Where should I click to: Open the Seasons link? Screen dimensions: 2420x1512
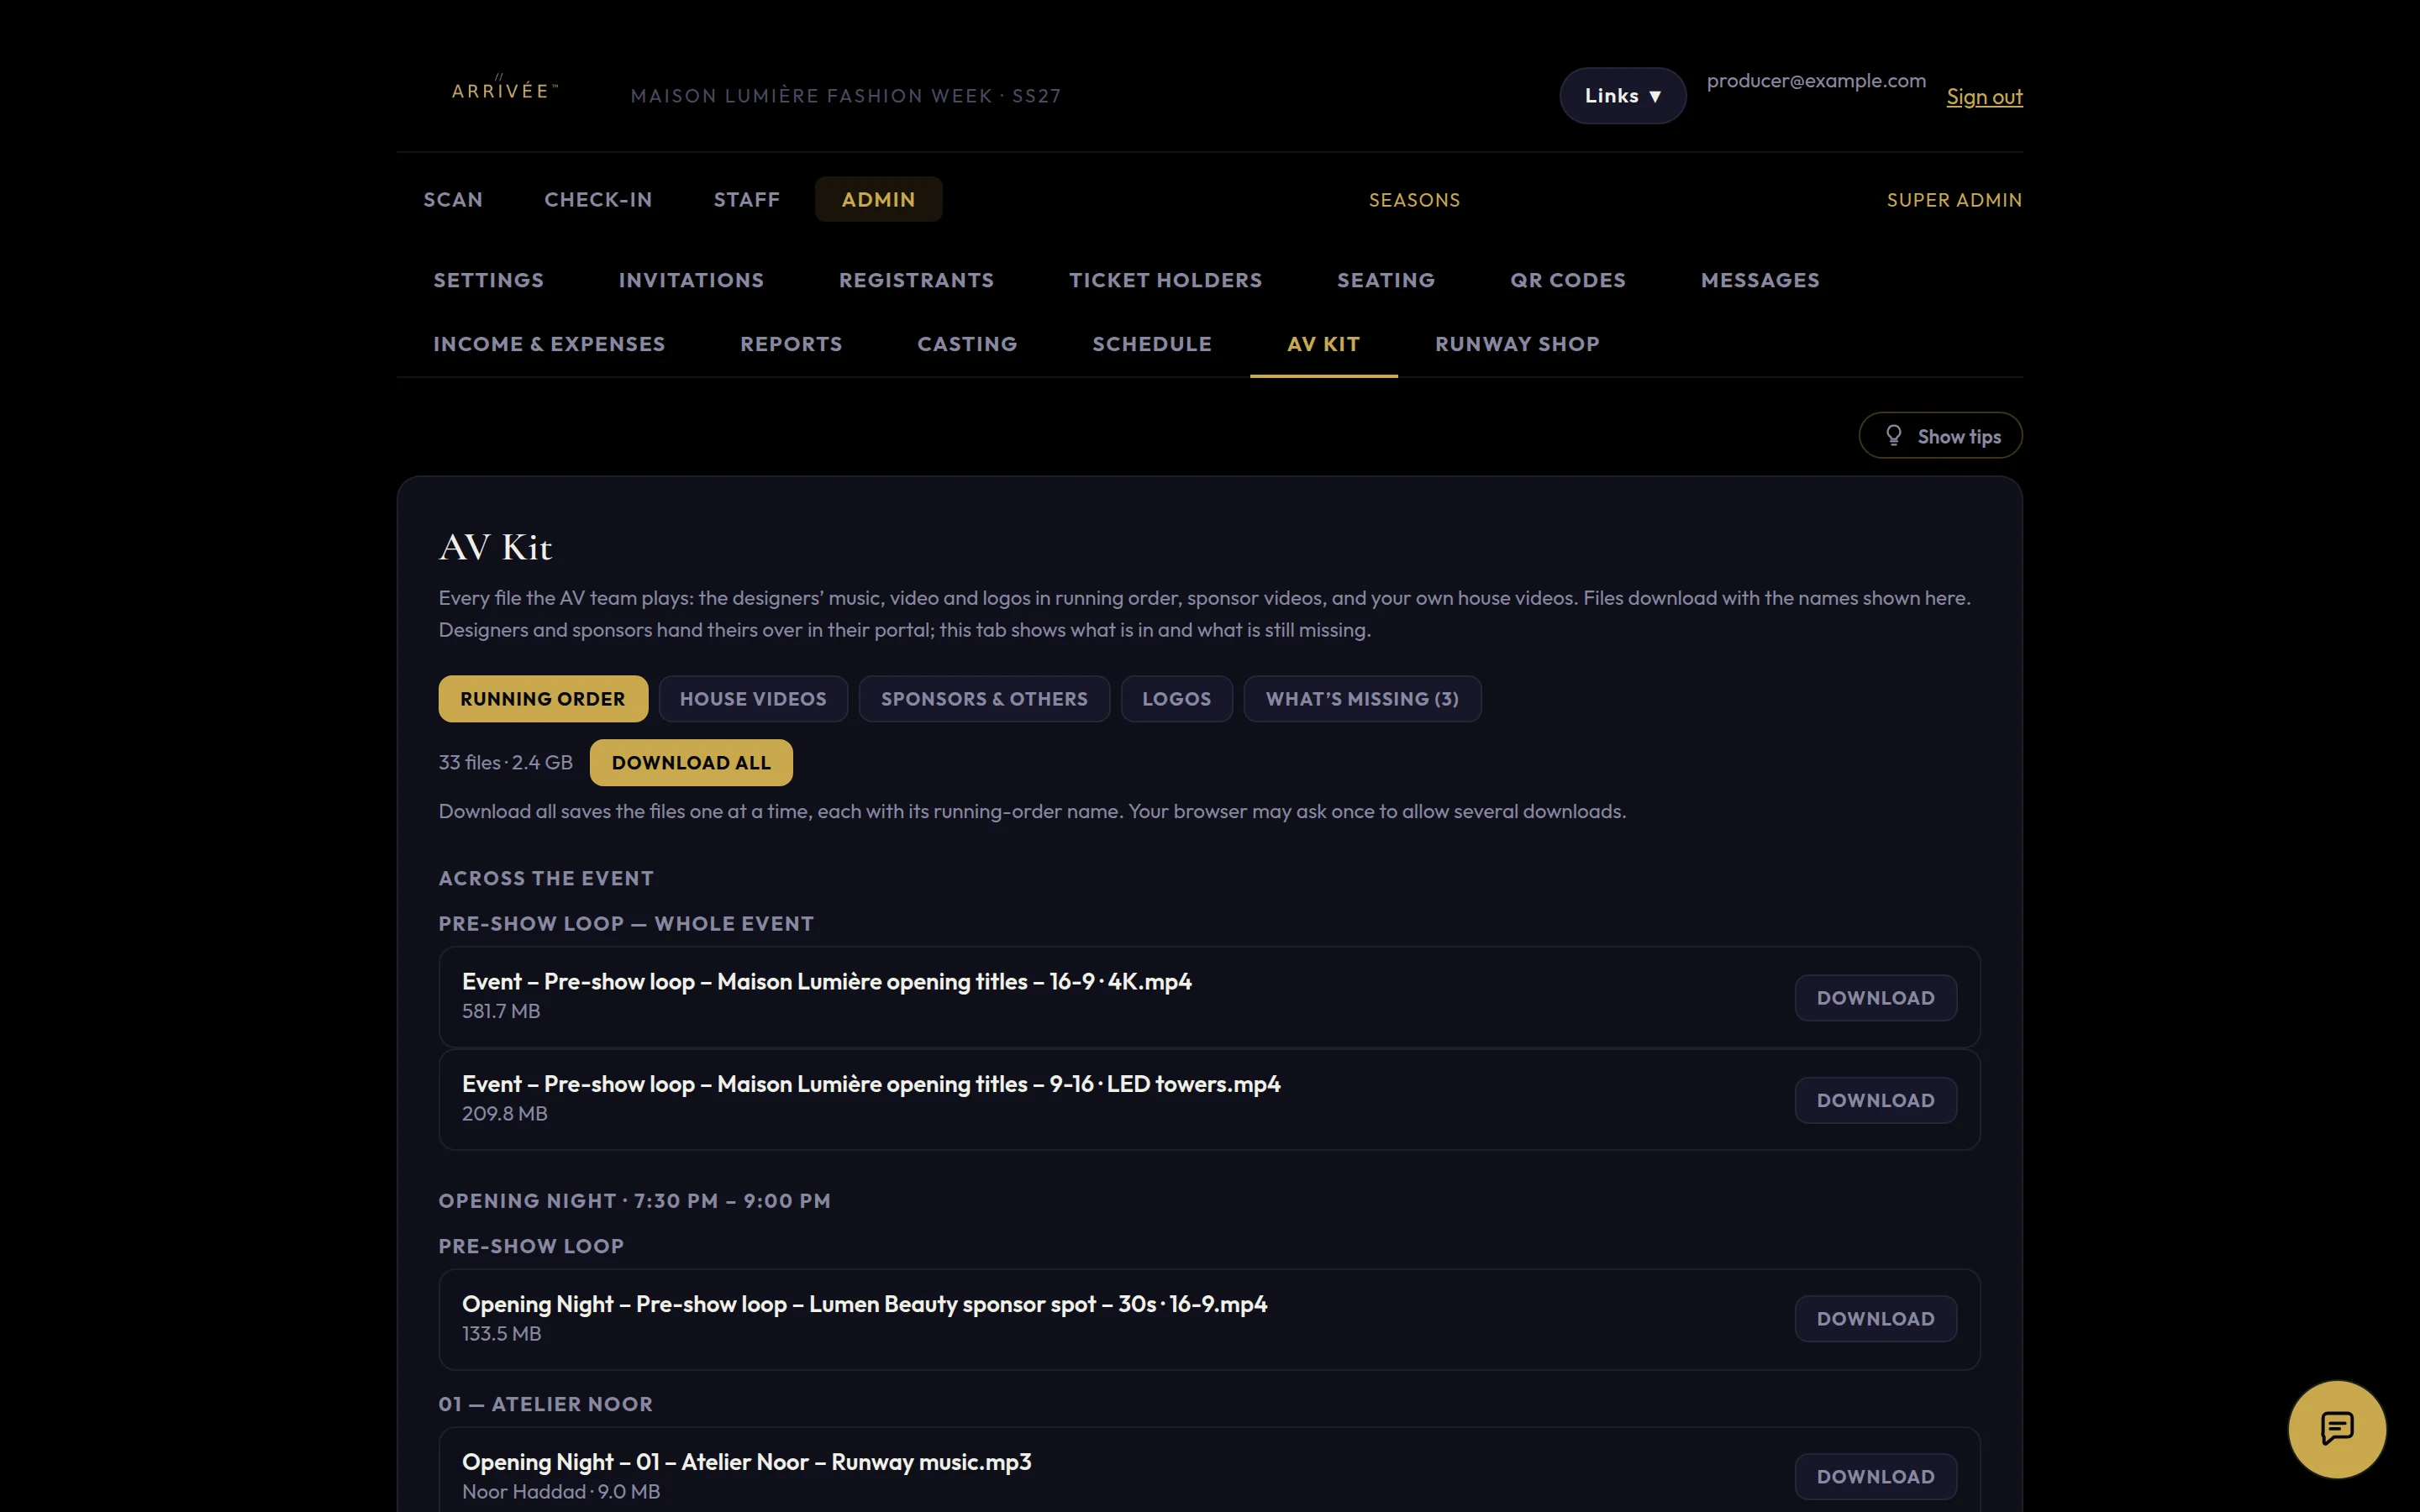[x=1414, y=200]
